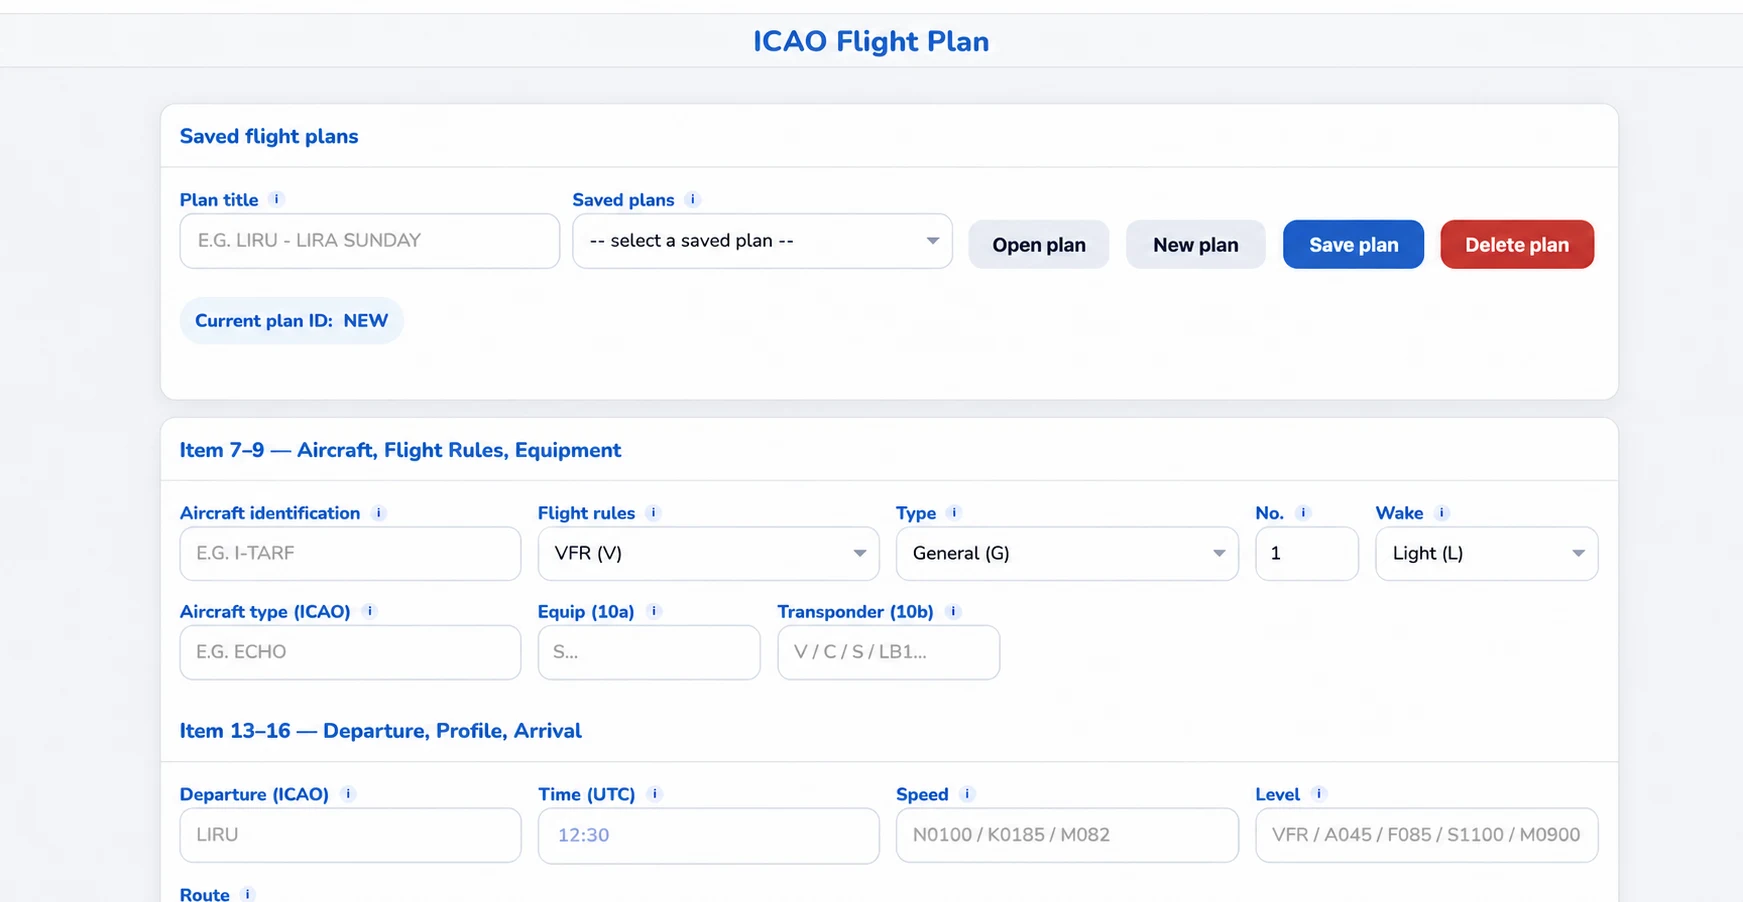Click the info icon beside Speed

click(967, 794)
